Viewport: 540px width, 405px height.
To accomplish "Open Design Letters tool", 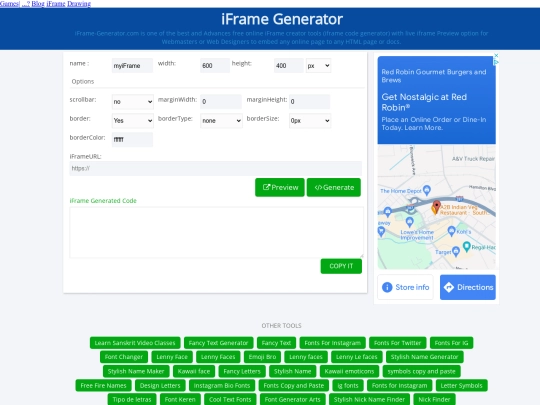I will pos(160,385).
